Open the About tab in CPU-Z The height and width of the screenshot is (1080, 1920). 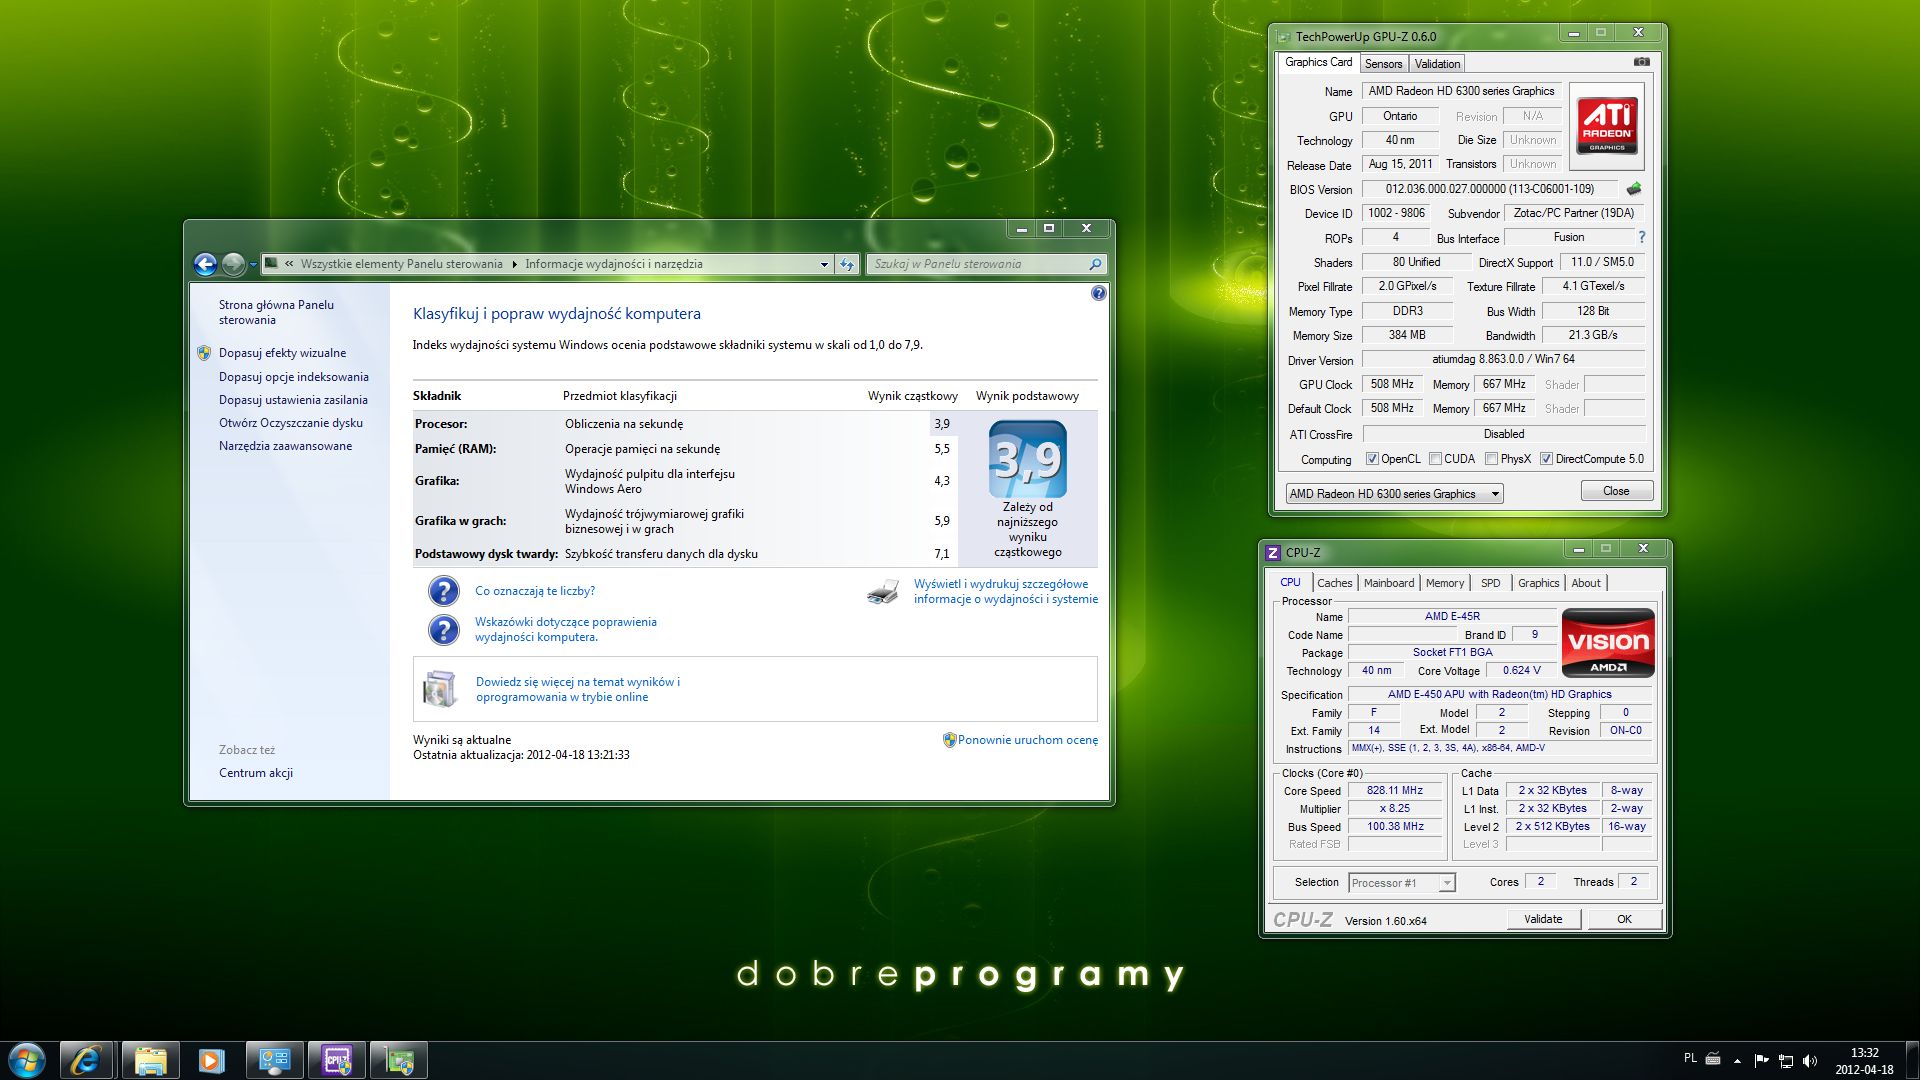click(x=1586, y=583)
